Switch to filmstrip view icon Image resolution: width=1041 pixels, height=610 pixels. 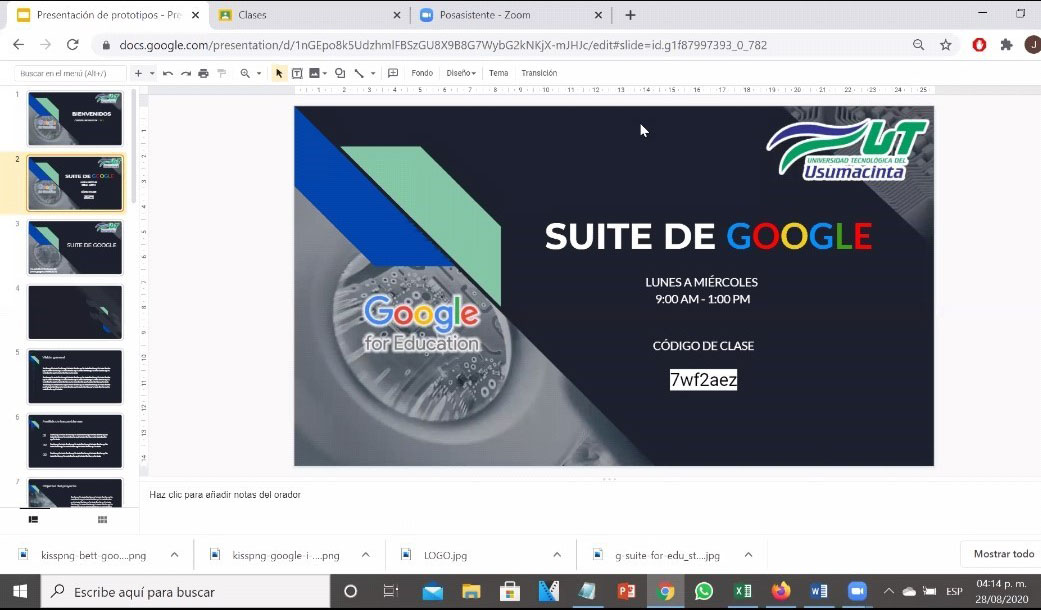[x=33, y=520]
